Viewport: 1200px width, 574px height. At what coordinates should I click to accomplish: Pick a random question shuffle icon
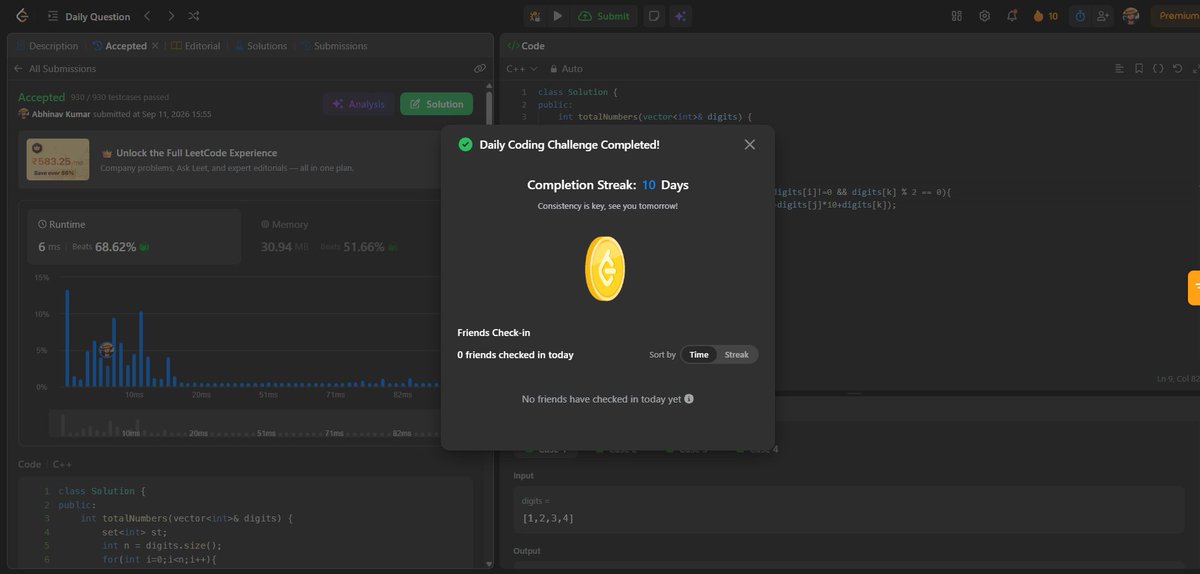pos(194,16)
